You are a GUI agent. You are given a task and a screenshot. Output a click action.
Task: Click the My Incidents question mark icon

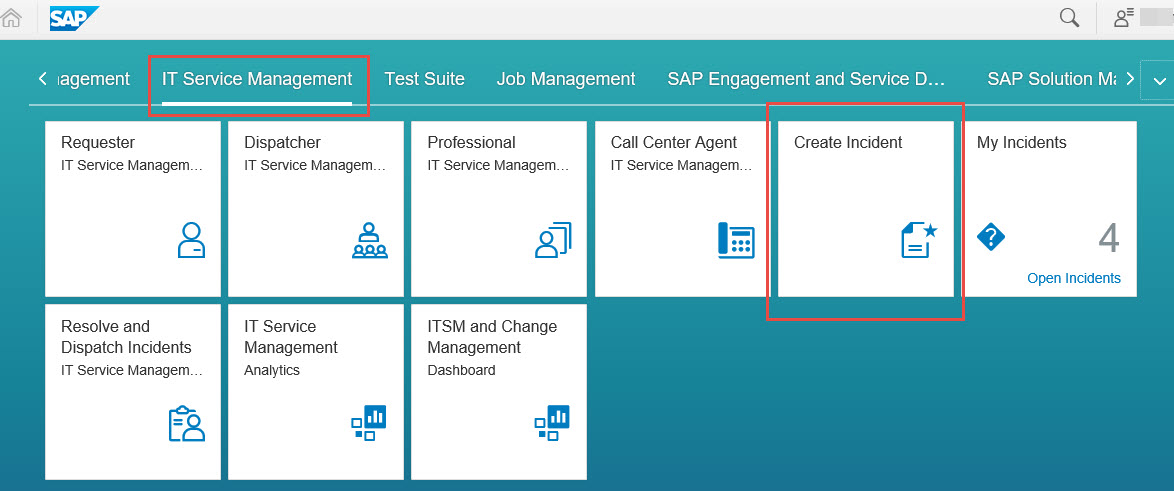coord(991,239)
